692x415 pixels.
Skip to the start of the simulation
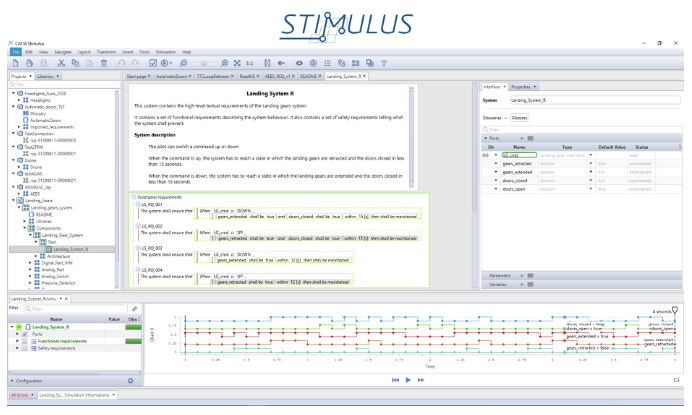point(395,380)
